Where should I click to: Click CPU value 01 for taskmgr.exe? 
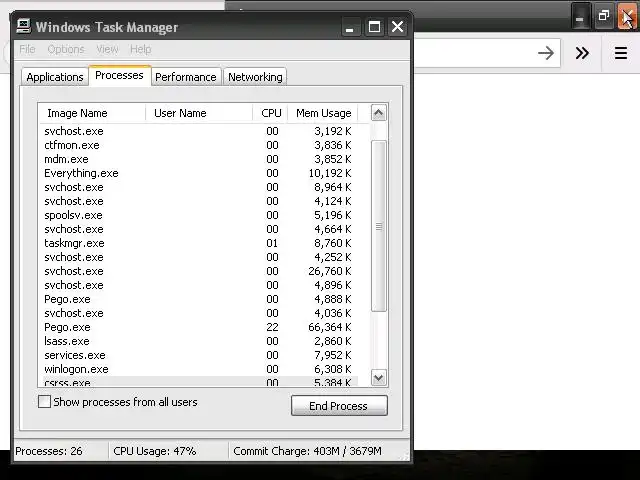tap(272, 243)
